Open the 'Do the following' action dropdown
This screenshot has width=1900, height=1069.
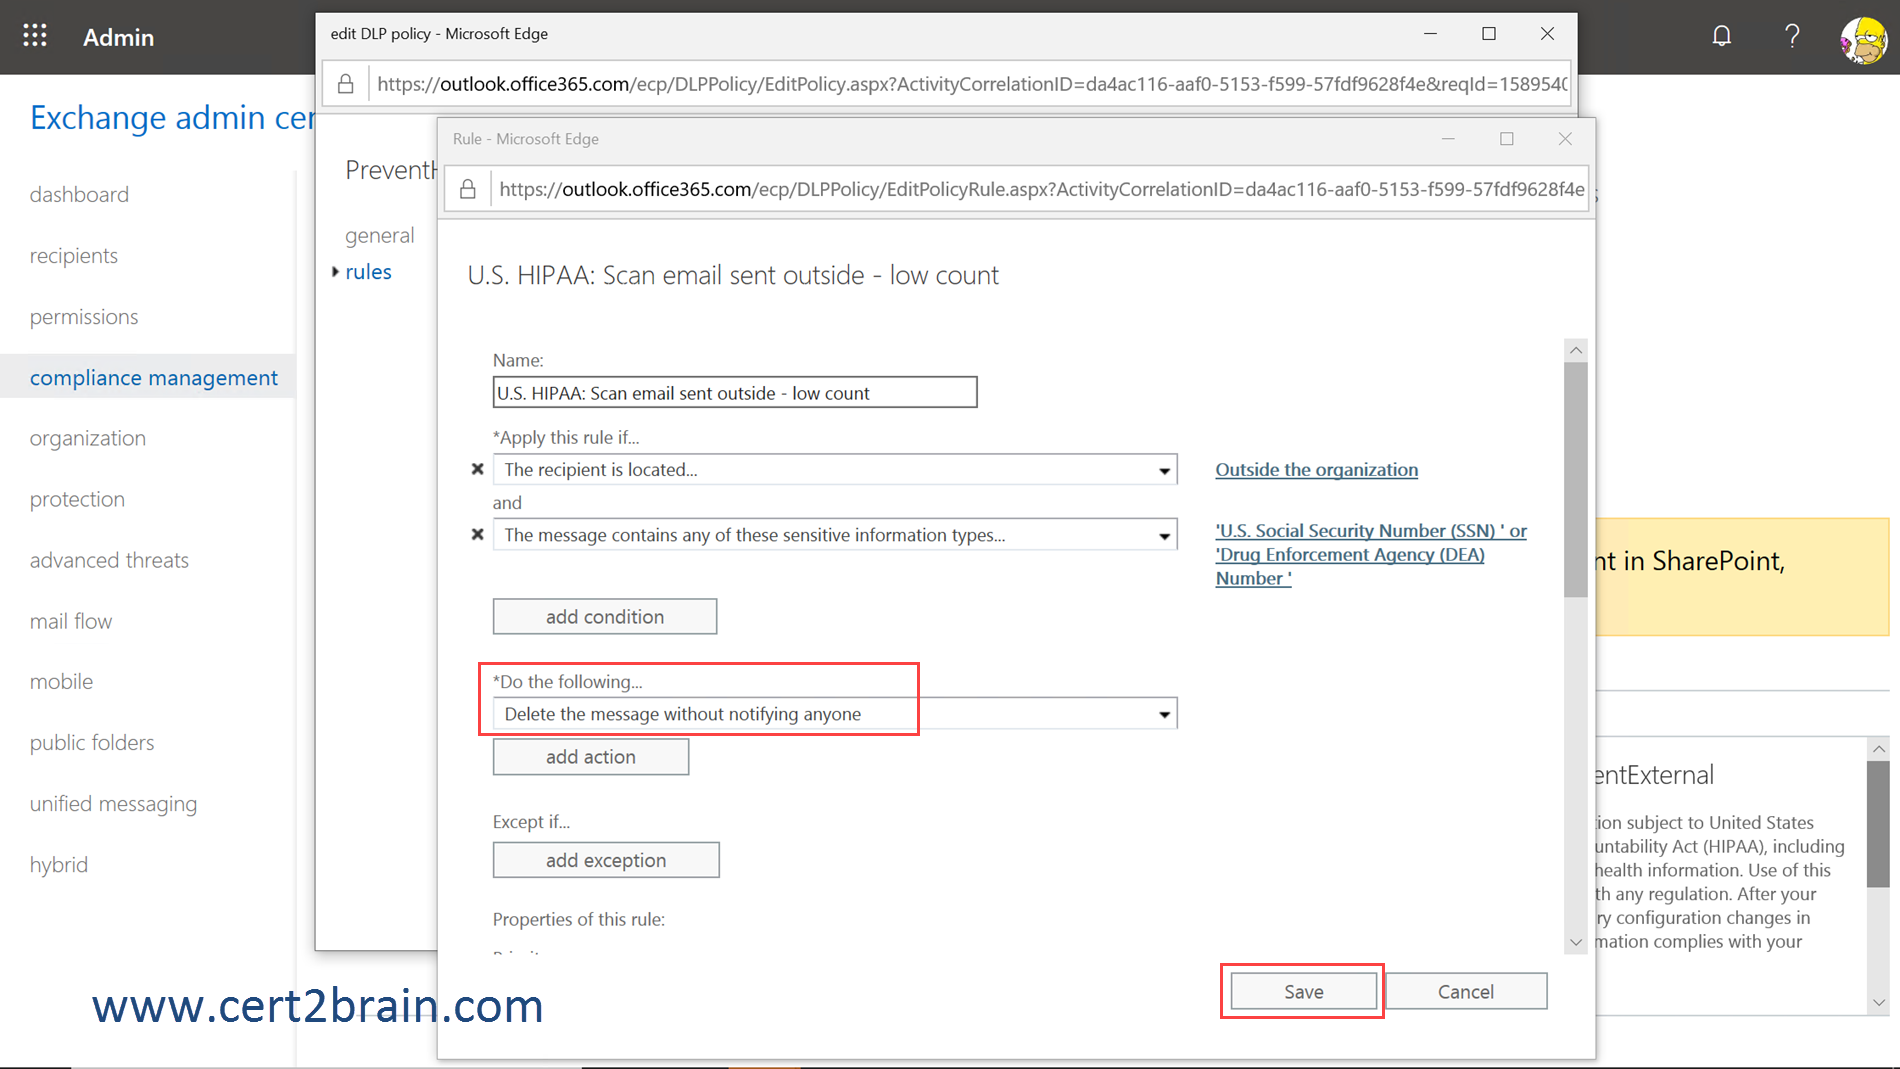tap(835, 714)
